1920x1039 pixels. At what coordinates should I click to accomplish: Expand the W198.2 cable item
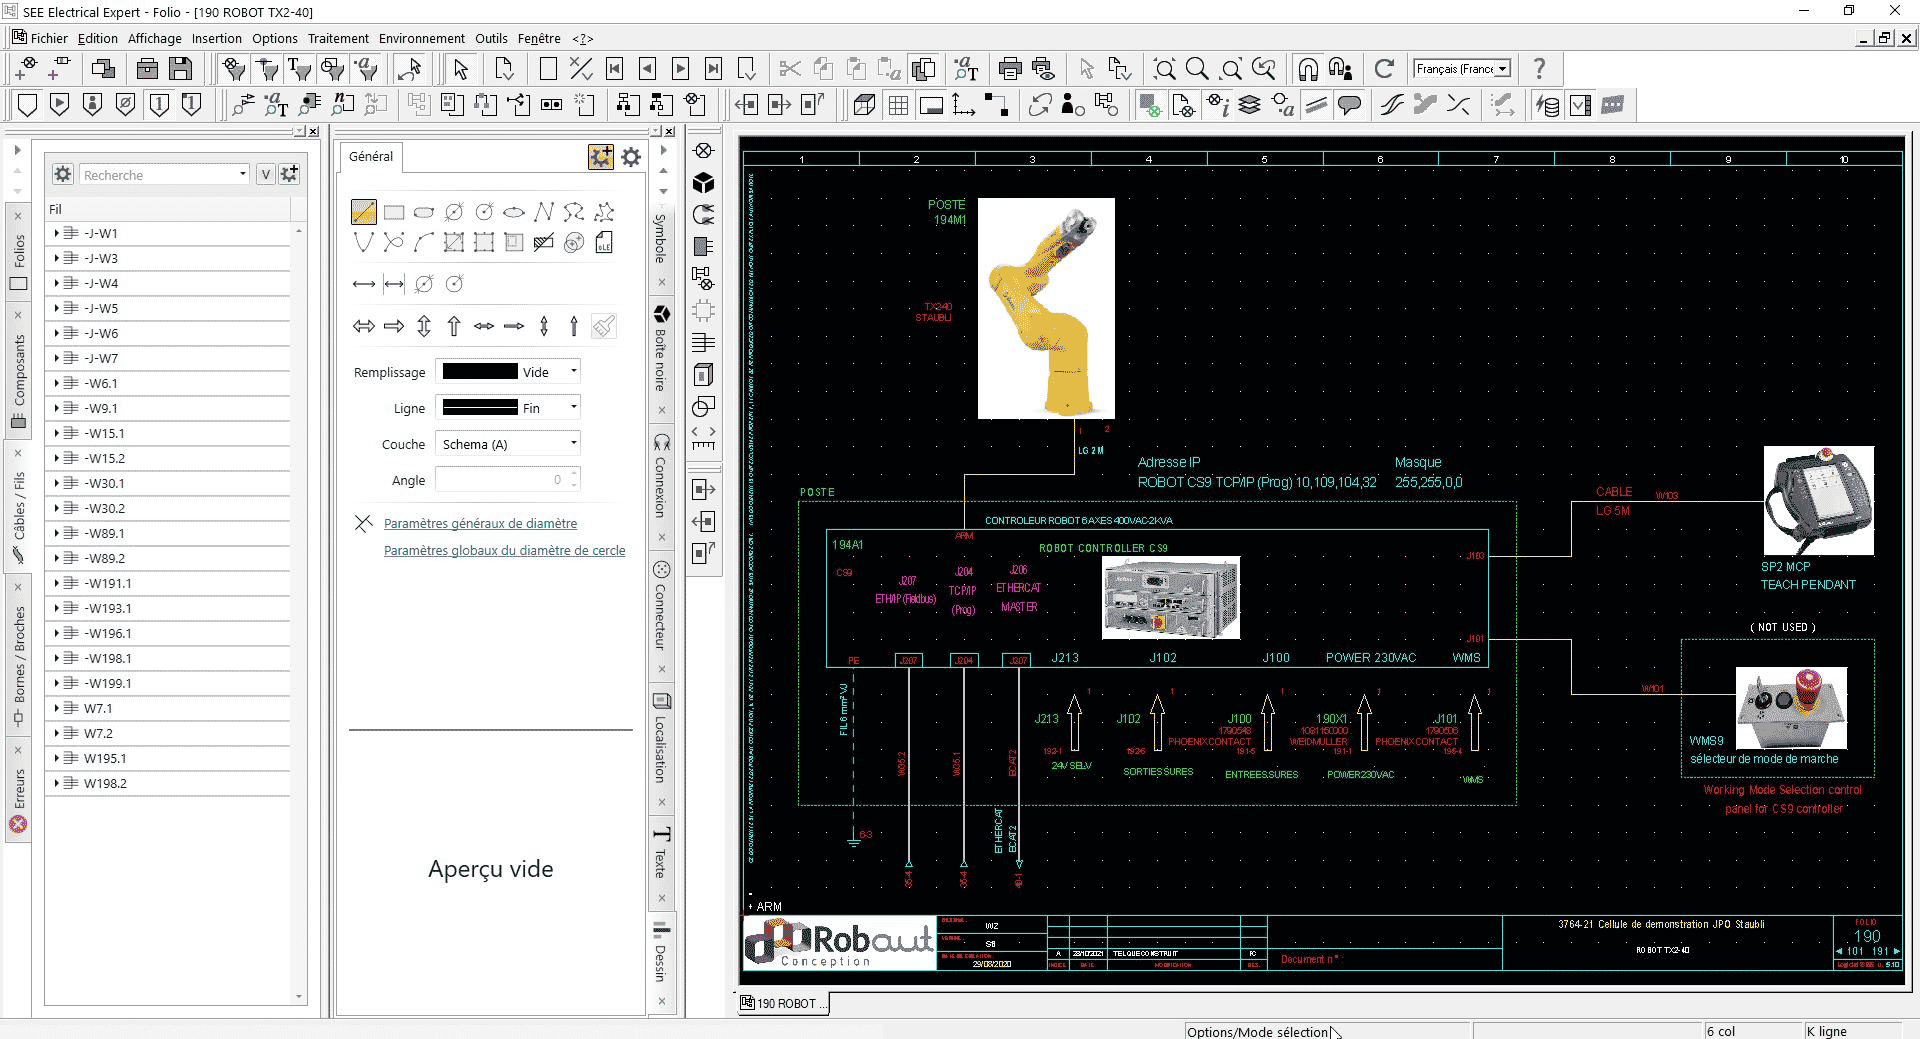[x=56, y=783]
